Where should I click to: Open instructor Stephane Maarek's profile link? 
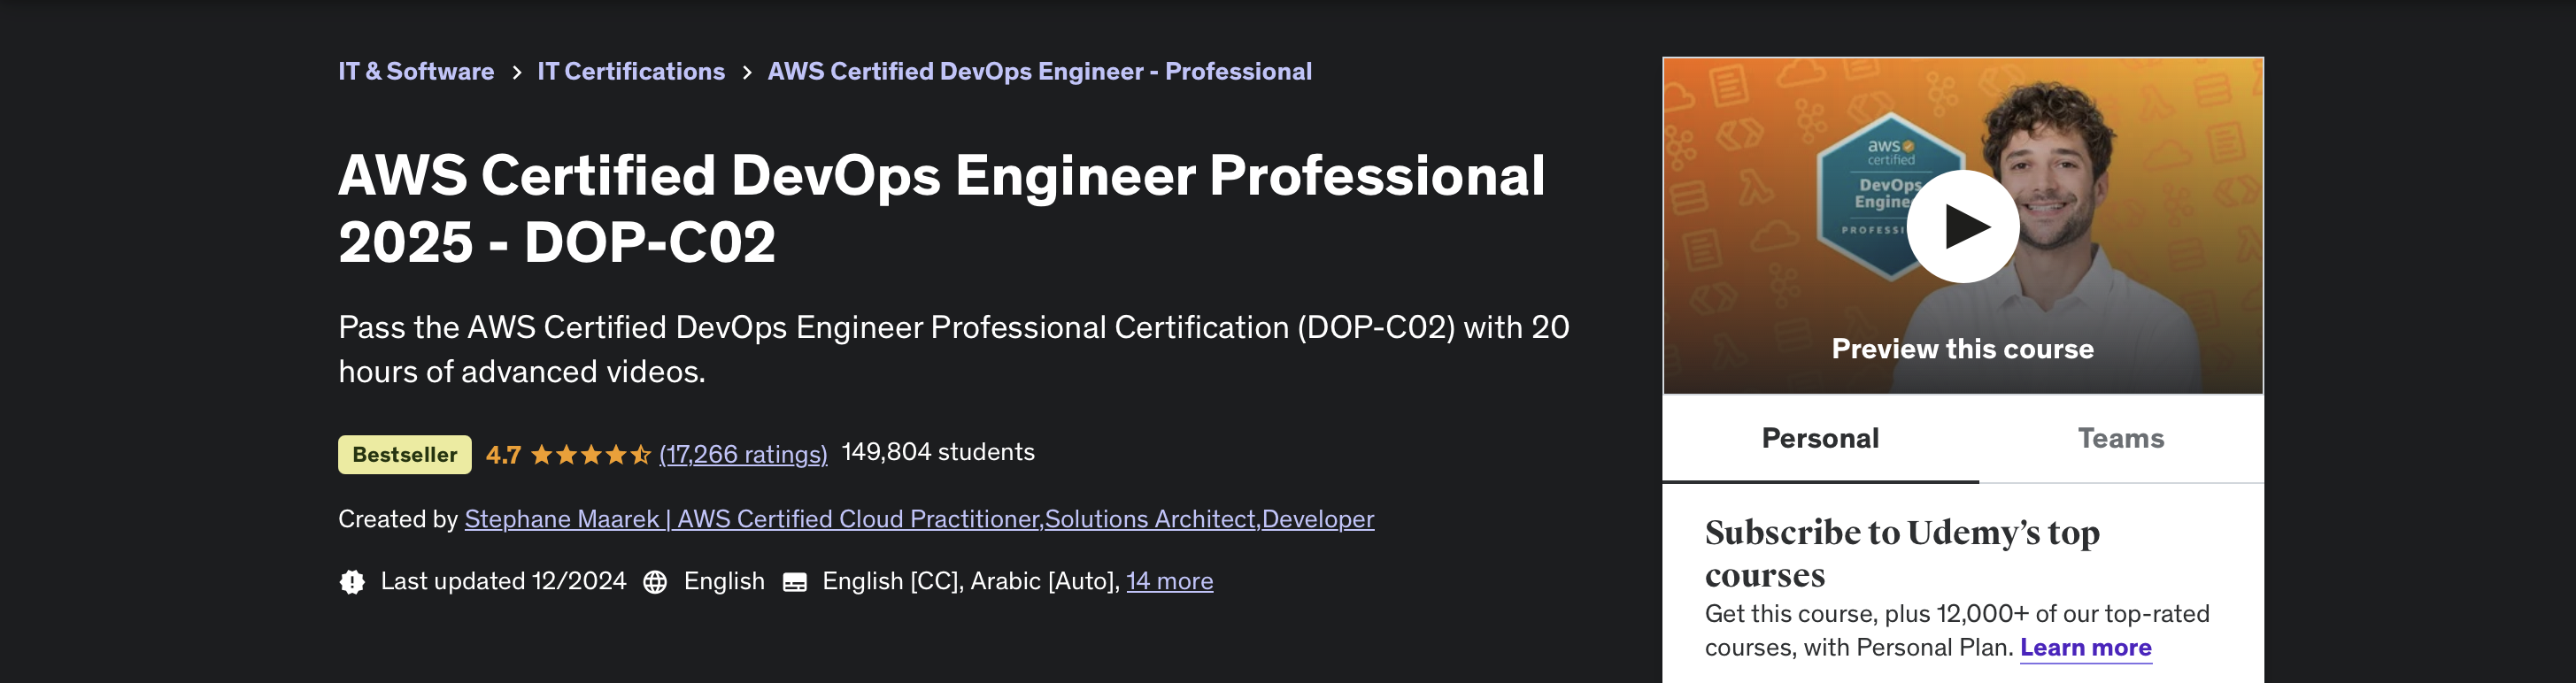919,519
